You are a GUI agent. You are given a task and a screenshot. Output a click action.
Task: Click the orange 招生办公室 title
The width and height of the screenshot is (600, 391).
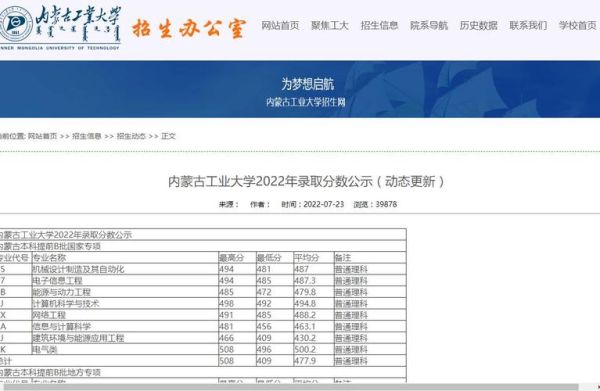188,28
